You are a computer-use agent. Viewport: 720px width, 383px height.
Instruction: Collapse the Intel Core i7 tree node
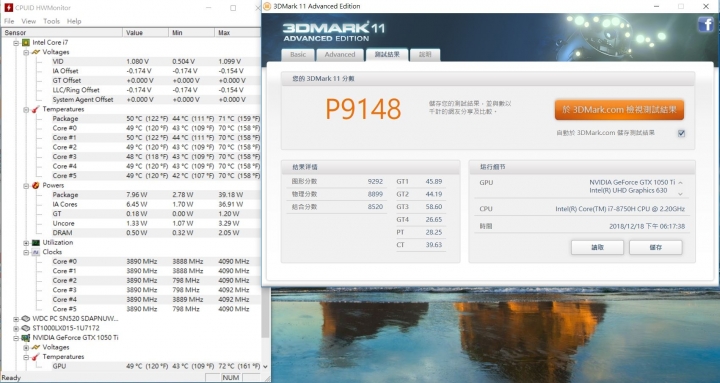click(x=16, y=43)
